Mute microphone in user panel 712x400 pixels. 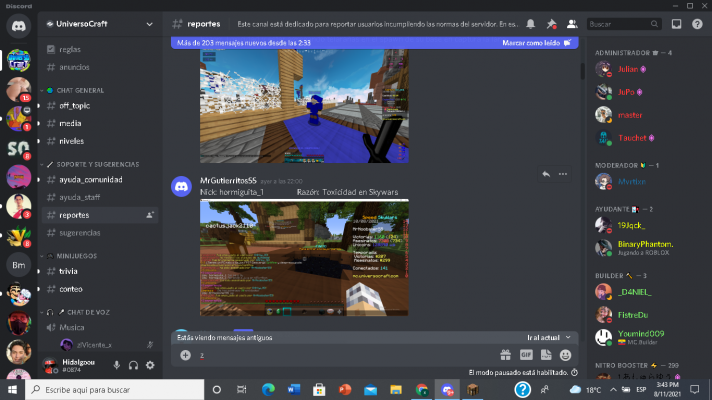coord(117,365)
